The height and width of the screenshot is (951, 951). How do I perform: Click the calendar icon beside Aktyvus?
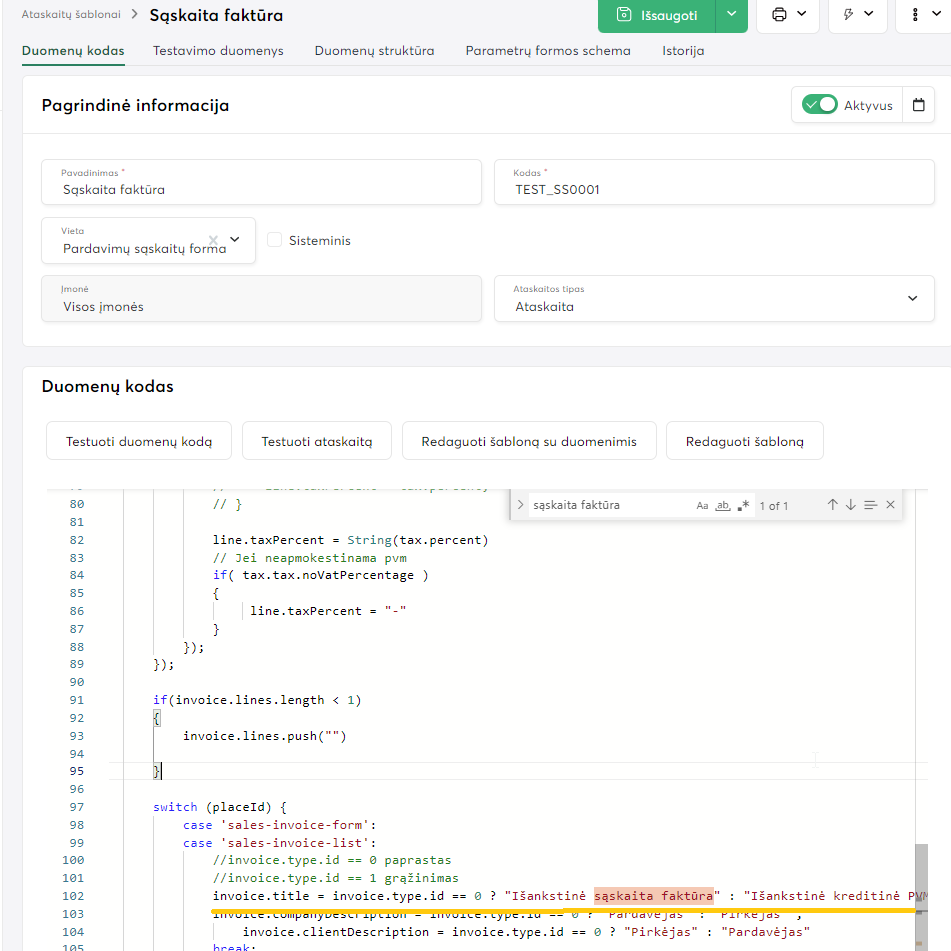[918, 105]
